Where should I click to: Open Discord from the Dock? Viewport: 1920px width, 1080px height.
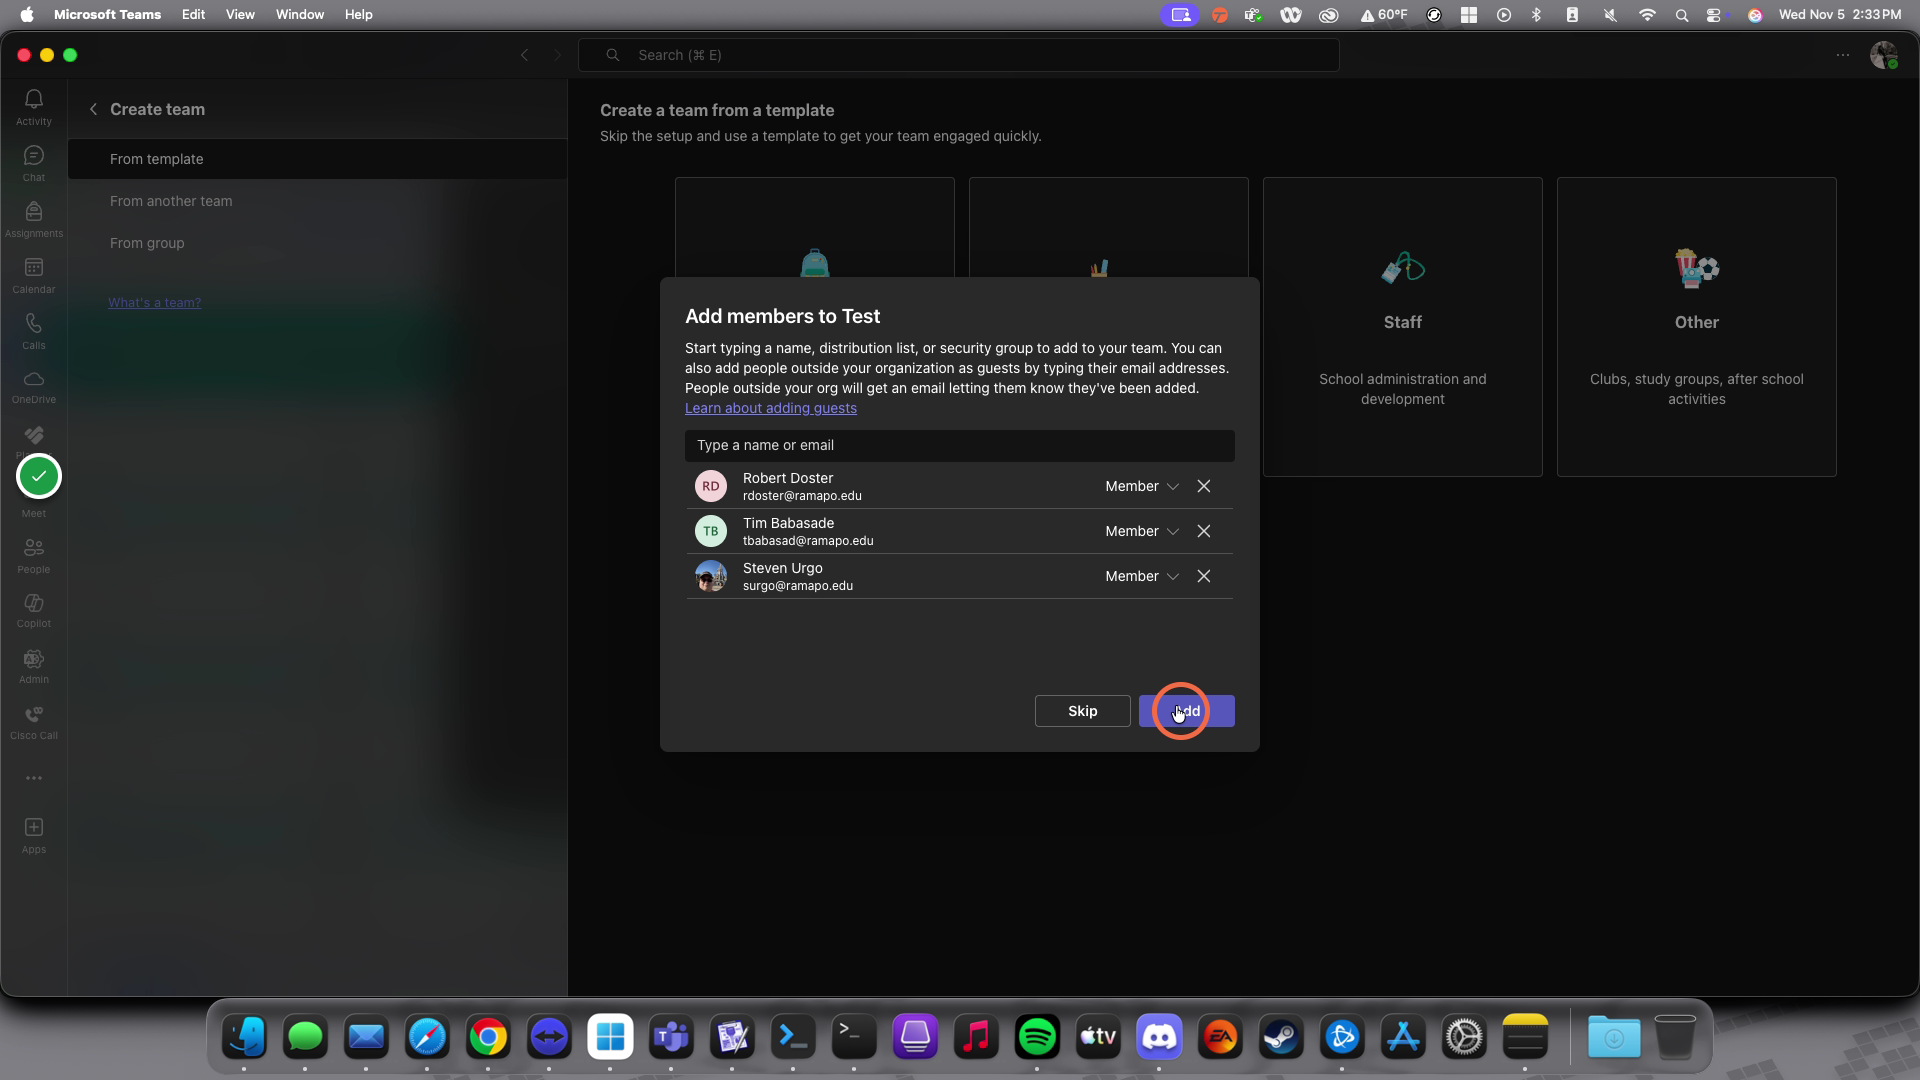pyautogui.click(x=1159, y=1037)
